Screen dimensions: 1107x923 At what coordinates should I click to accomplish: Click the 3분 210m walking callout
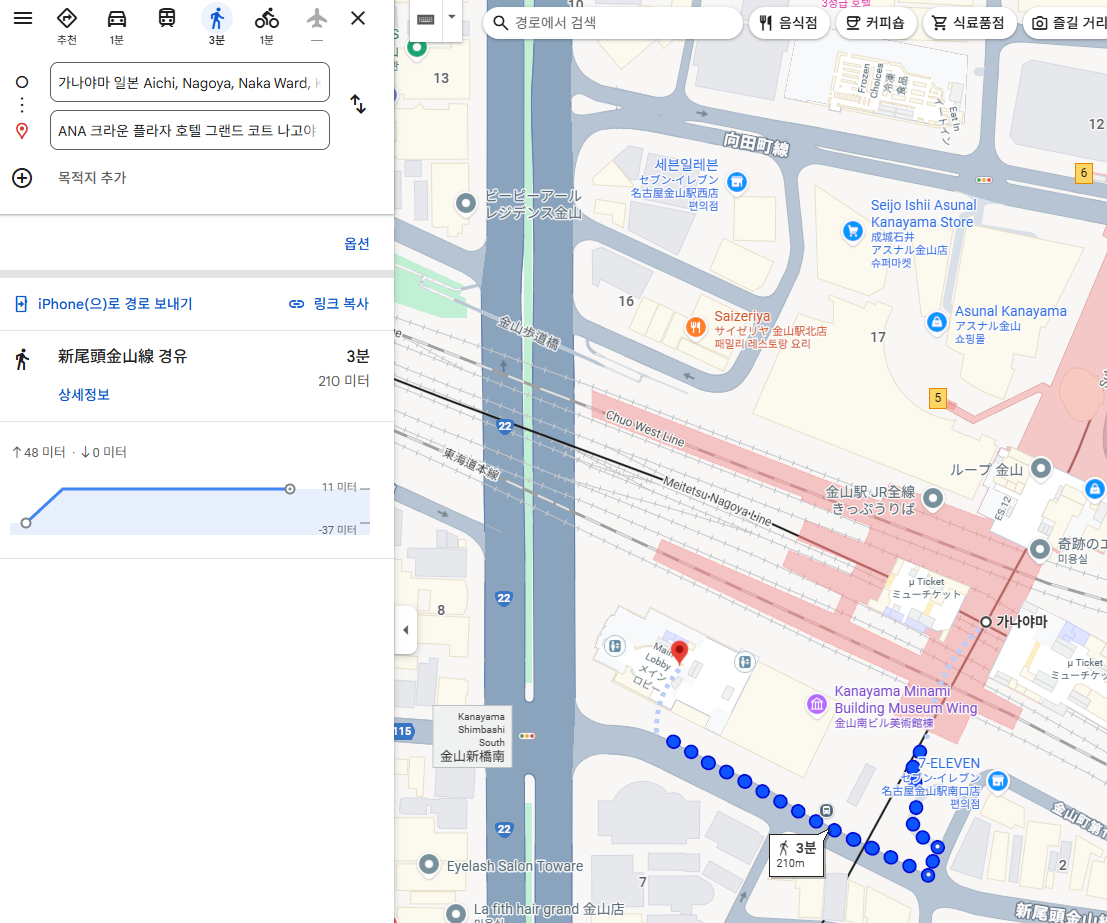(x=796, y=855)
